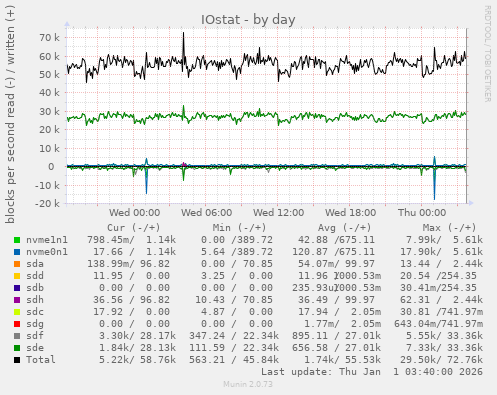Click the '60 k' y-axis label
The width and height of the screenshot is (497, 395).
pos(49,56)
